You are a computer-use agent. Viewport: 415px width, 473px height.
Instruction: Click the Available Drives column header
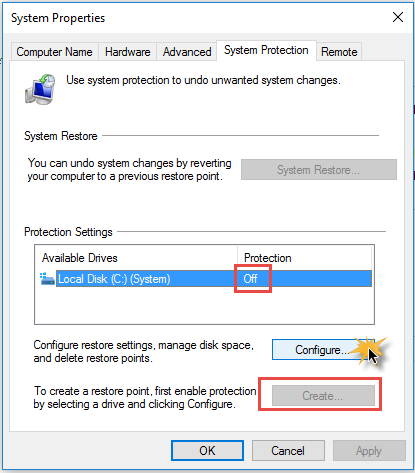pyautogui.click(x=136, y=258)
